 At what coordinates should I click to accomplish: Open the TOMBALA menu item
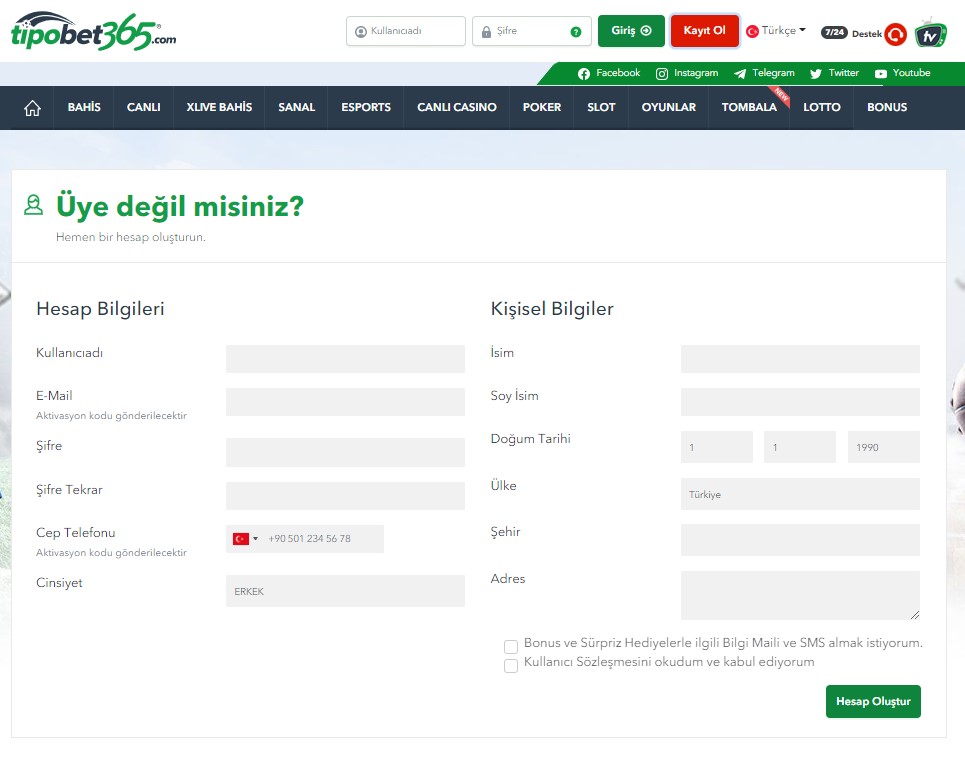pyautogui.click(x=749, y=108)
